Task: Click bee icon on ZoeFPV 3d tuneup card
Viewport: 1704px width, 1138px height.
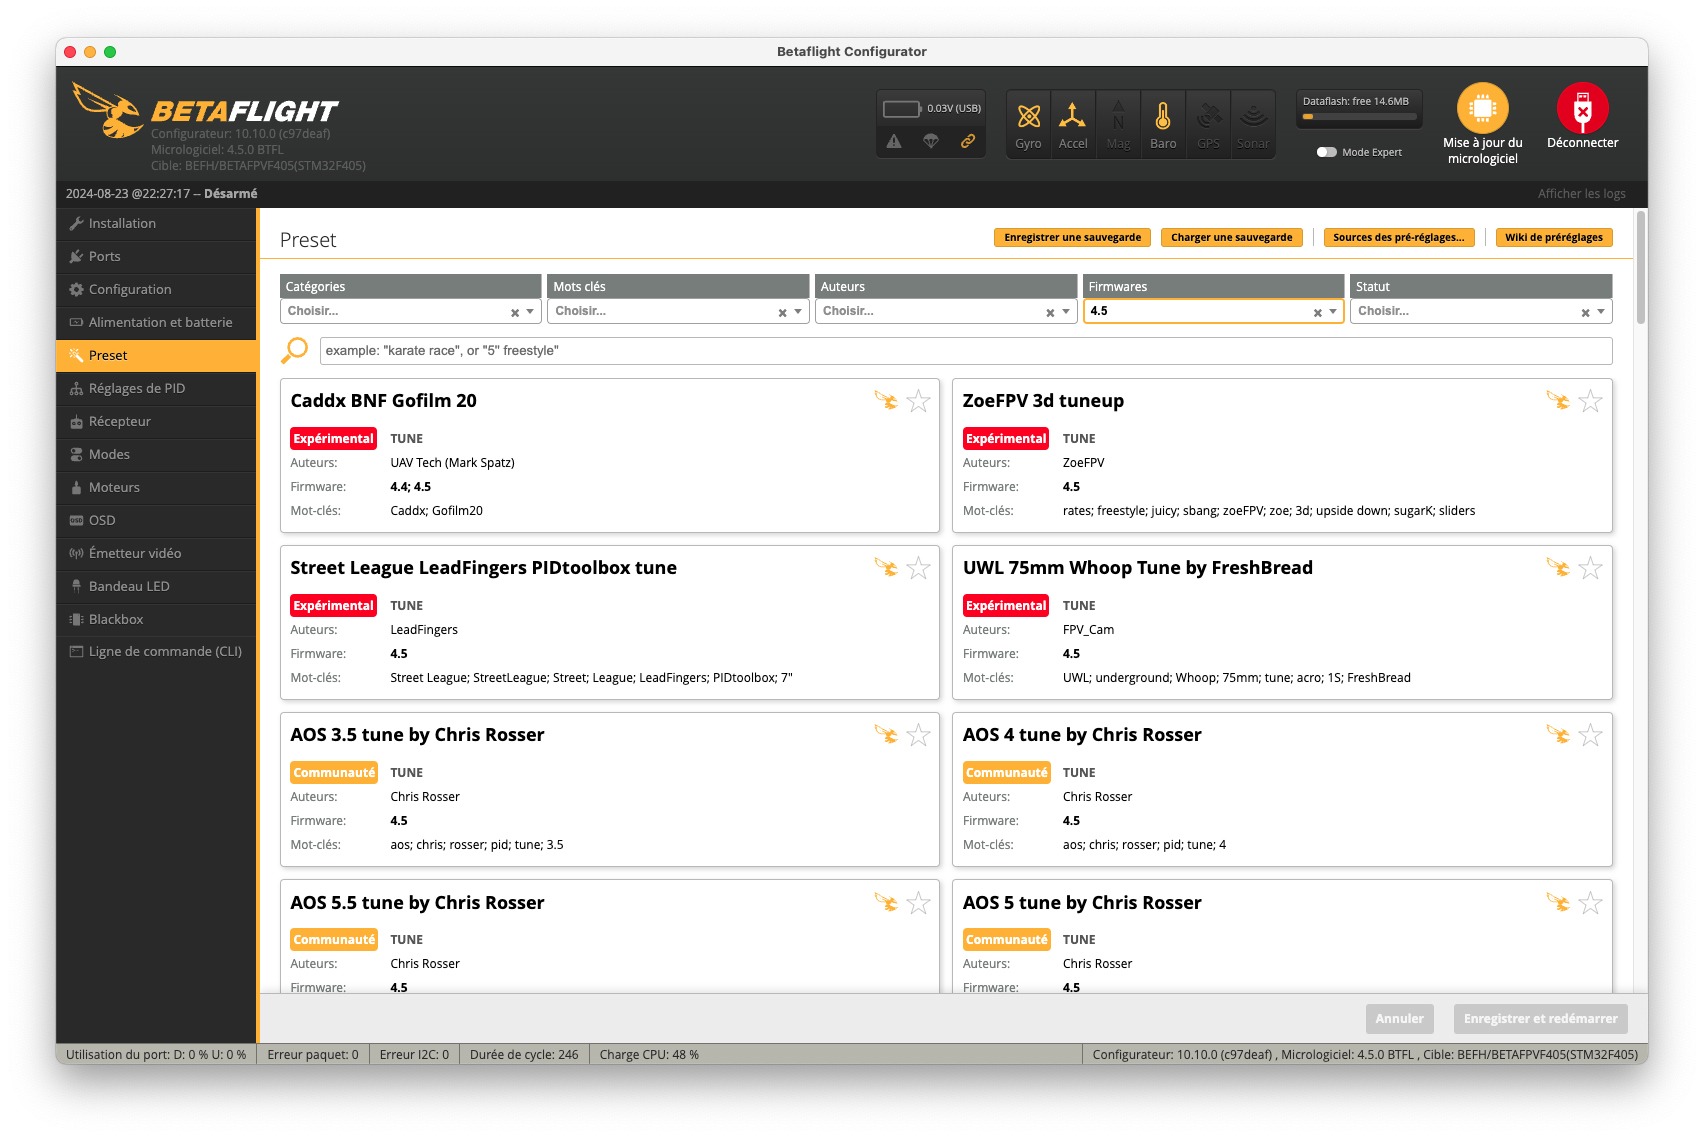Action: click(1558, 401)
